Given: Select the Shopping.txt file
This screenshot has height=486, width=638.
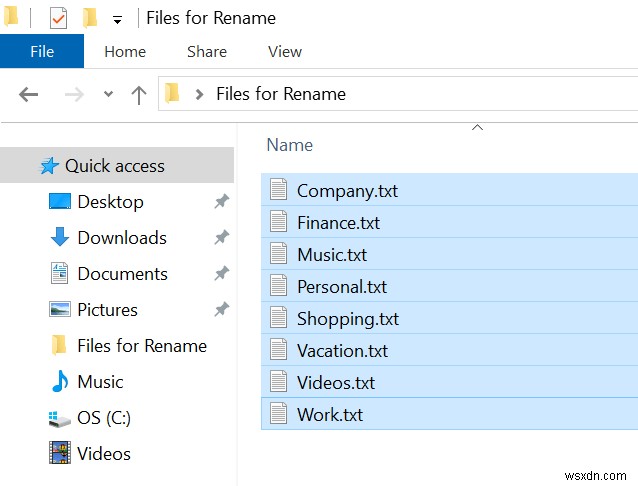Looking at the screenshot, I should click(x=450, y=318).
